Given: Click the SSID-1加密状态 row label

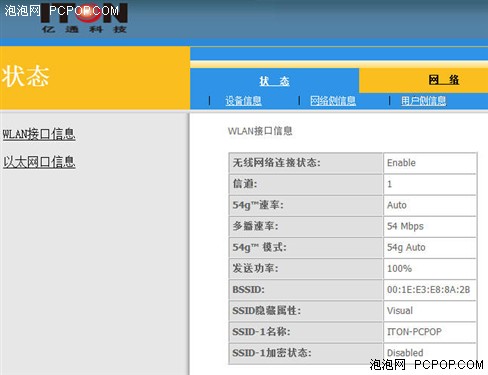Looking at the screenshot, I should (272, 353).
